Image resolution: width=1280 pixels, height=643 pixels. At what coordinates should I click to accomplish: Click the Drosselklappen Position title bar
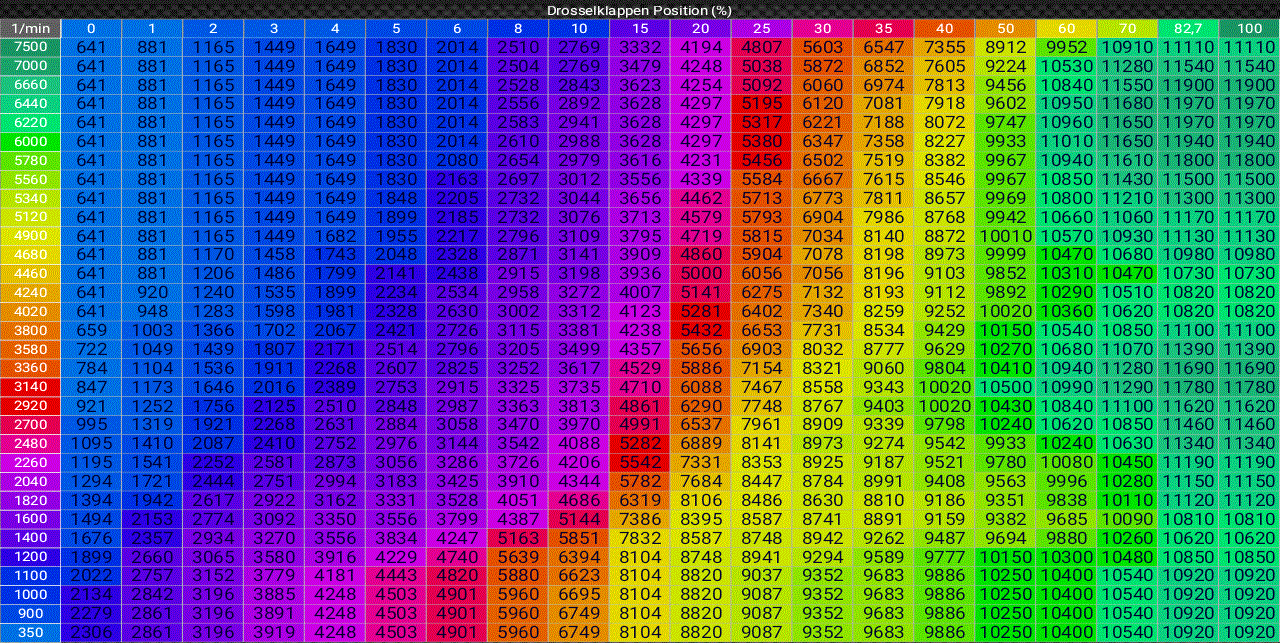click(640, 9)
